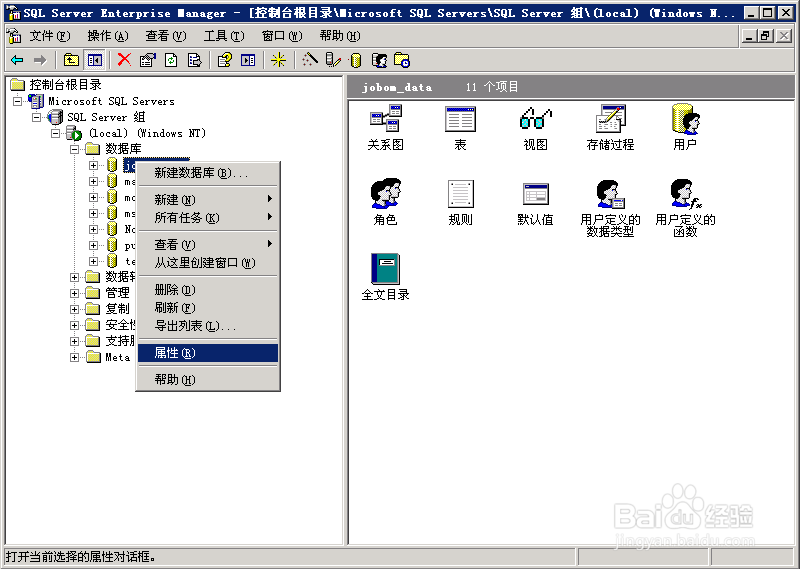Open the 规则 rules icon
Image resolution: width=800 pixels, height=569 pixels.
point(460,202)
